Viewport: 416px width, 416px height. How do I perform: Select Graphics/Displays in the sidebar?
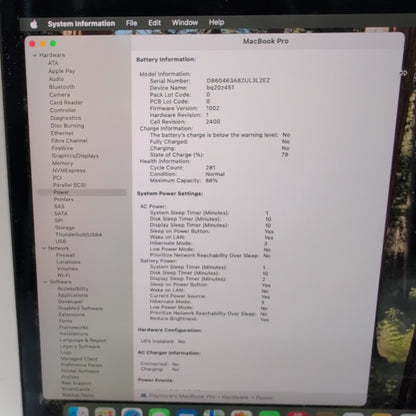coord(75,156)
